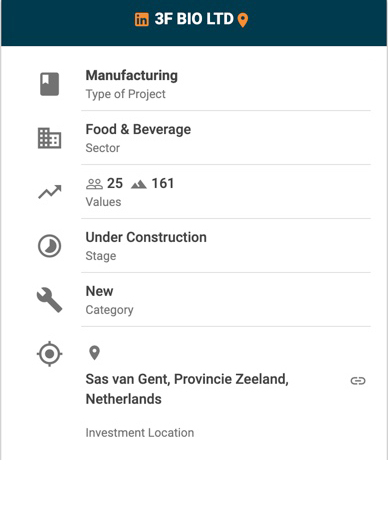
Task: Click the wrench icon next to Category
Action: click(x=49, y=300)
